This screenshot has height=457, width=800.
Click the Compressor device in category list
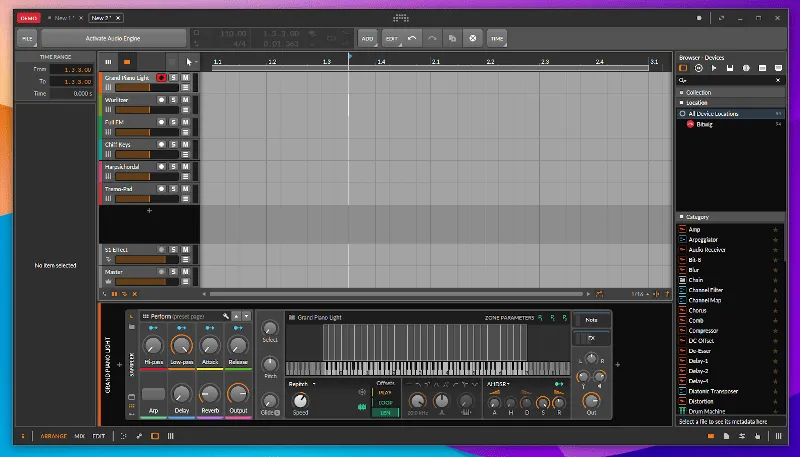coord(704,330)
